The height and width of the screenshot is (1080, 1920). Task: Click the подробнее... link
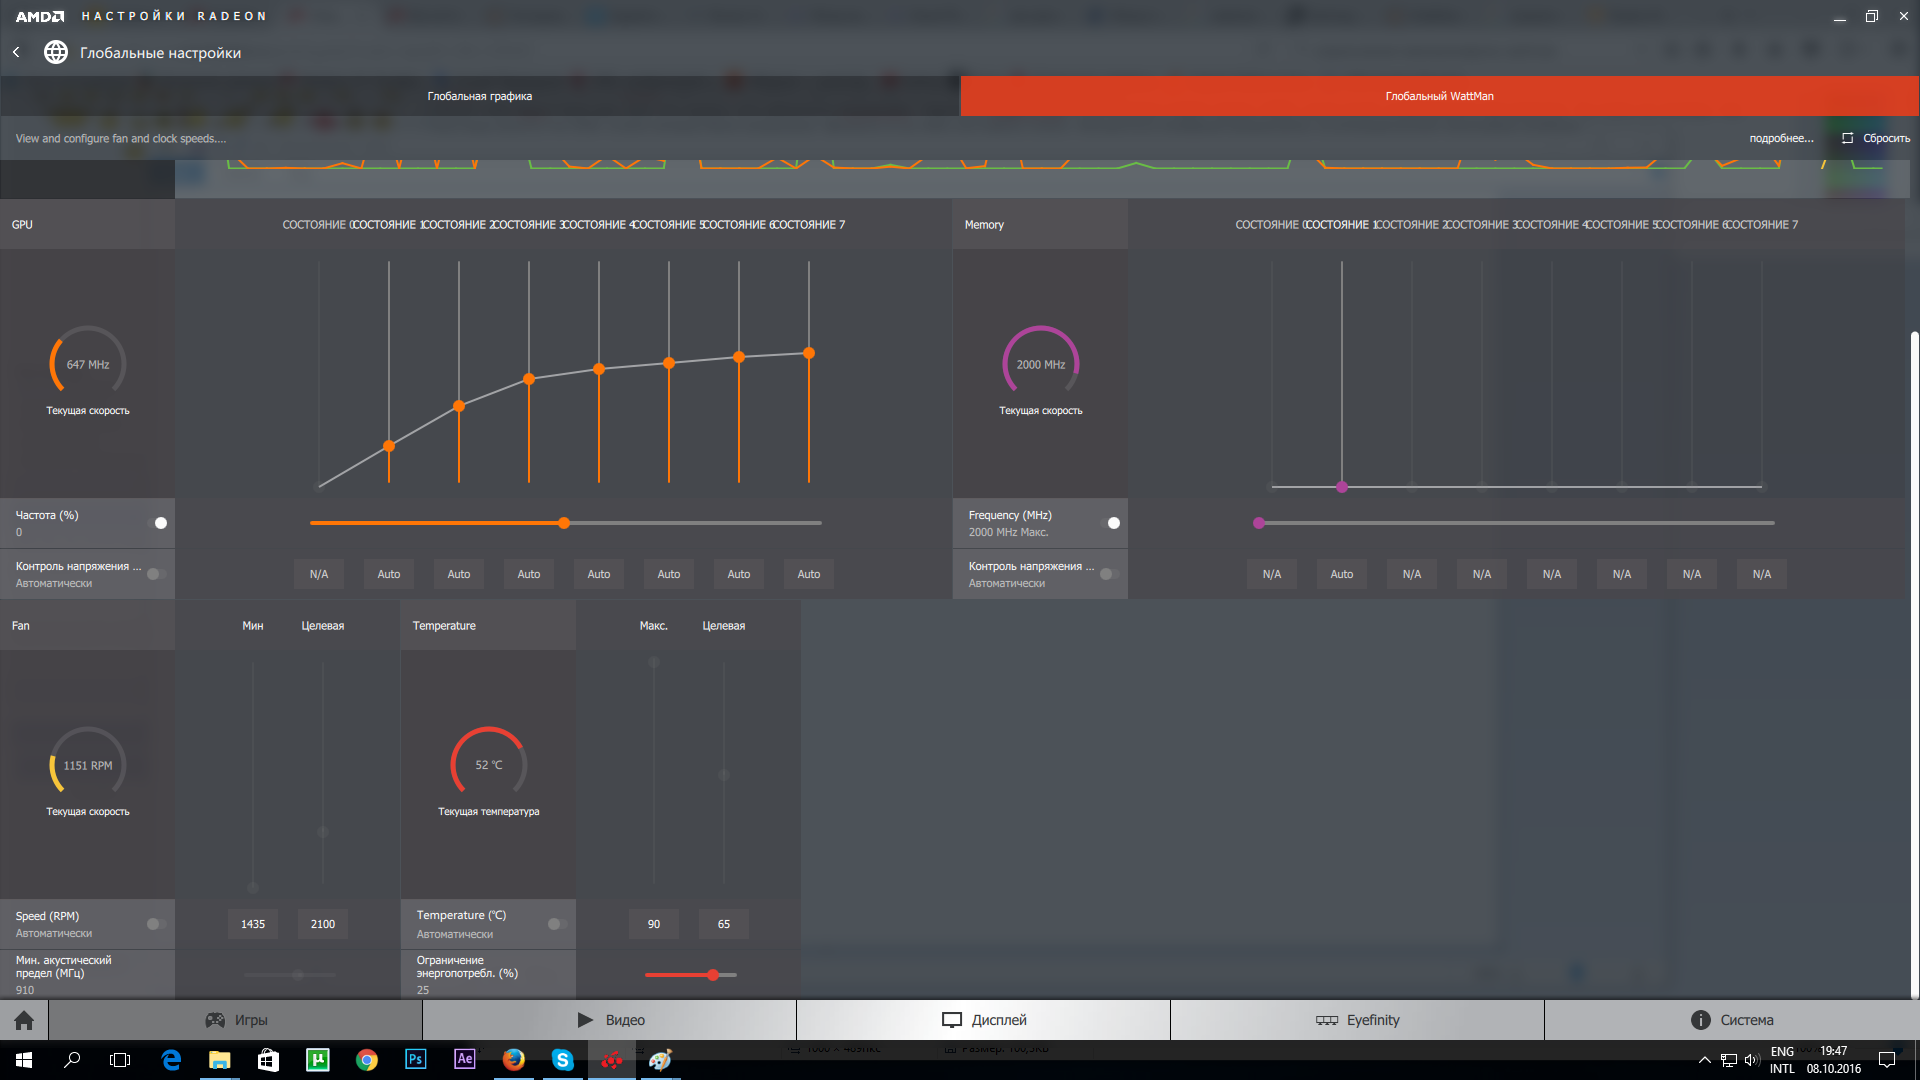tap(1781, 138)
